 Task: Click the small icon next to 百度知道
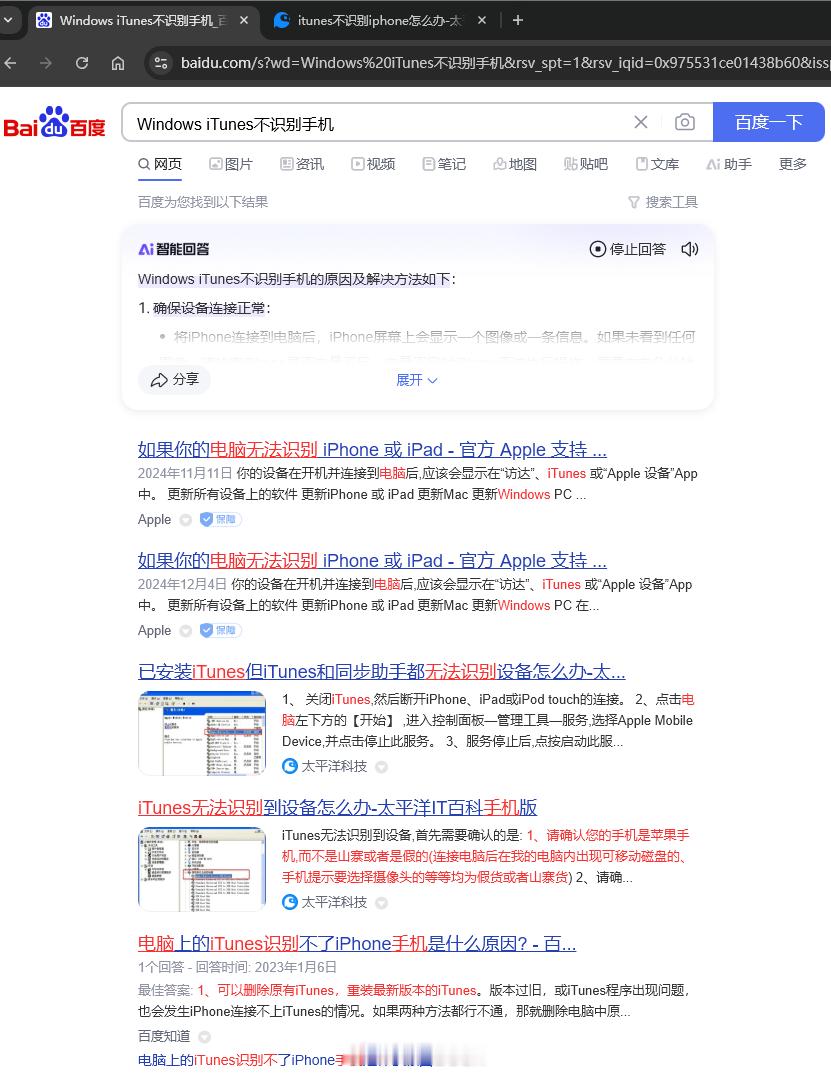[204, 1037]
